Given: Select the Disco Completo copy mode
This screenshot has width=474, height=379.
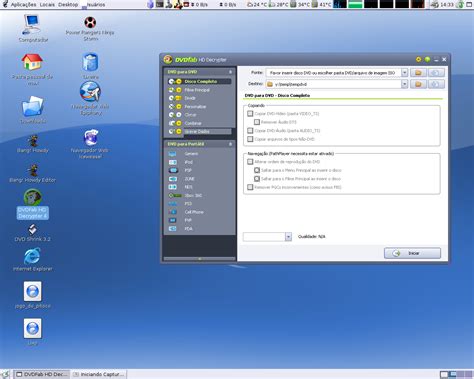Looking at the screenshot, I should click(199, 81).
